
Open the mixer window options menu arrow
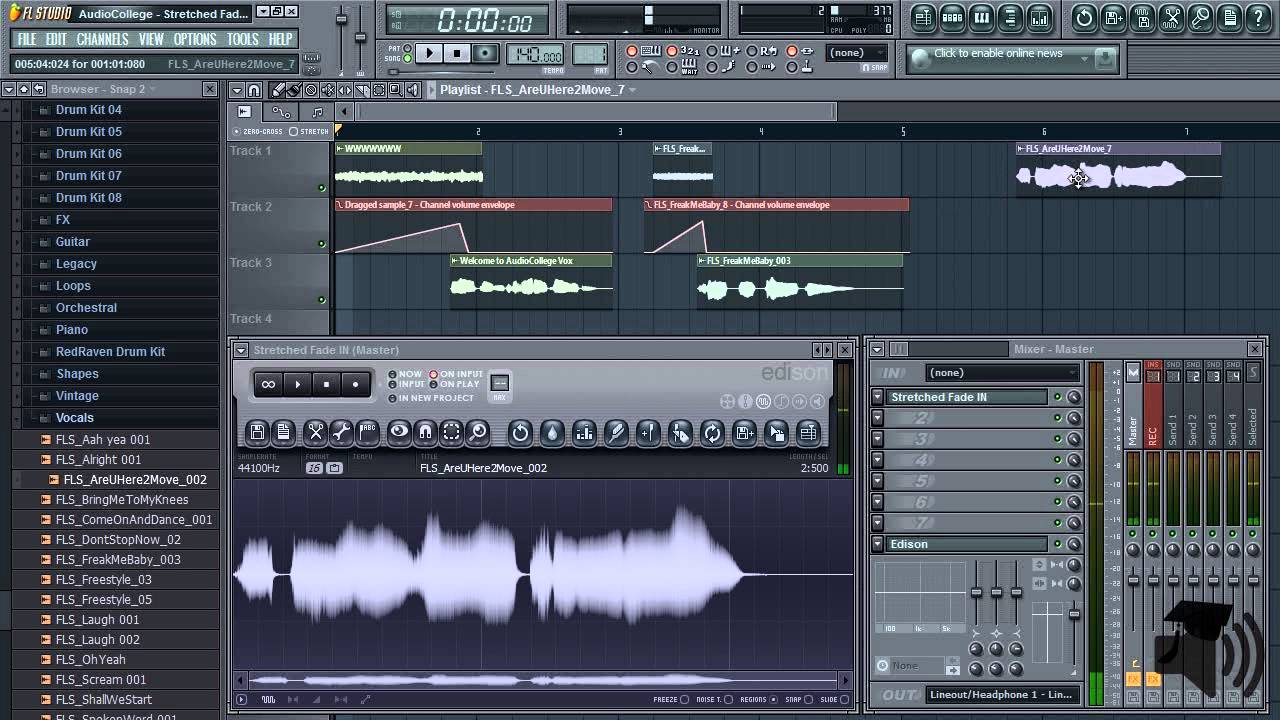tap(877, 349)
